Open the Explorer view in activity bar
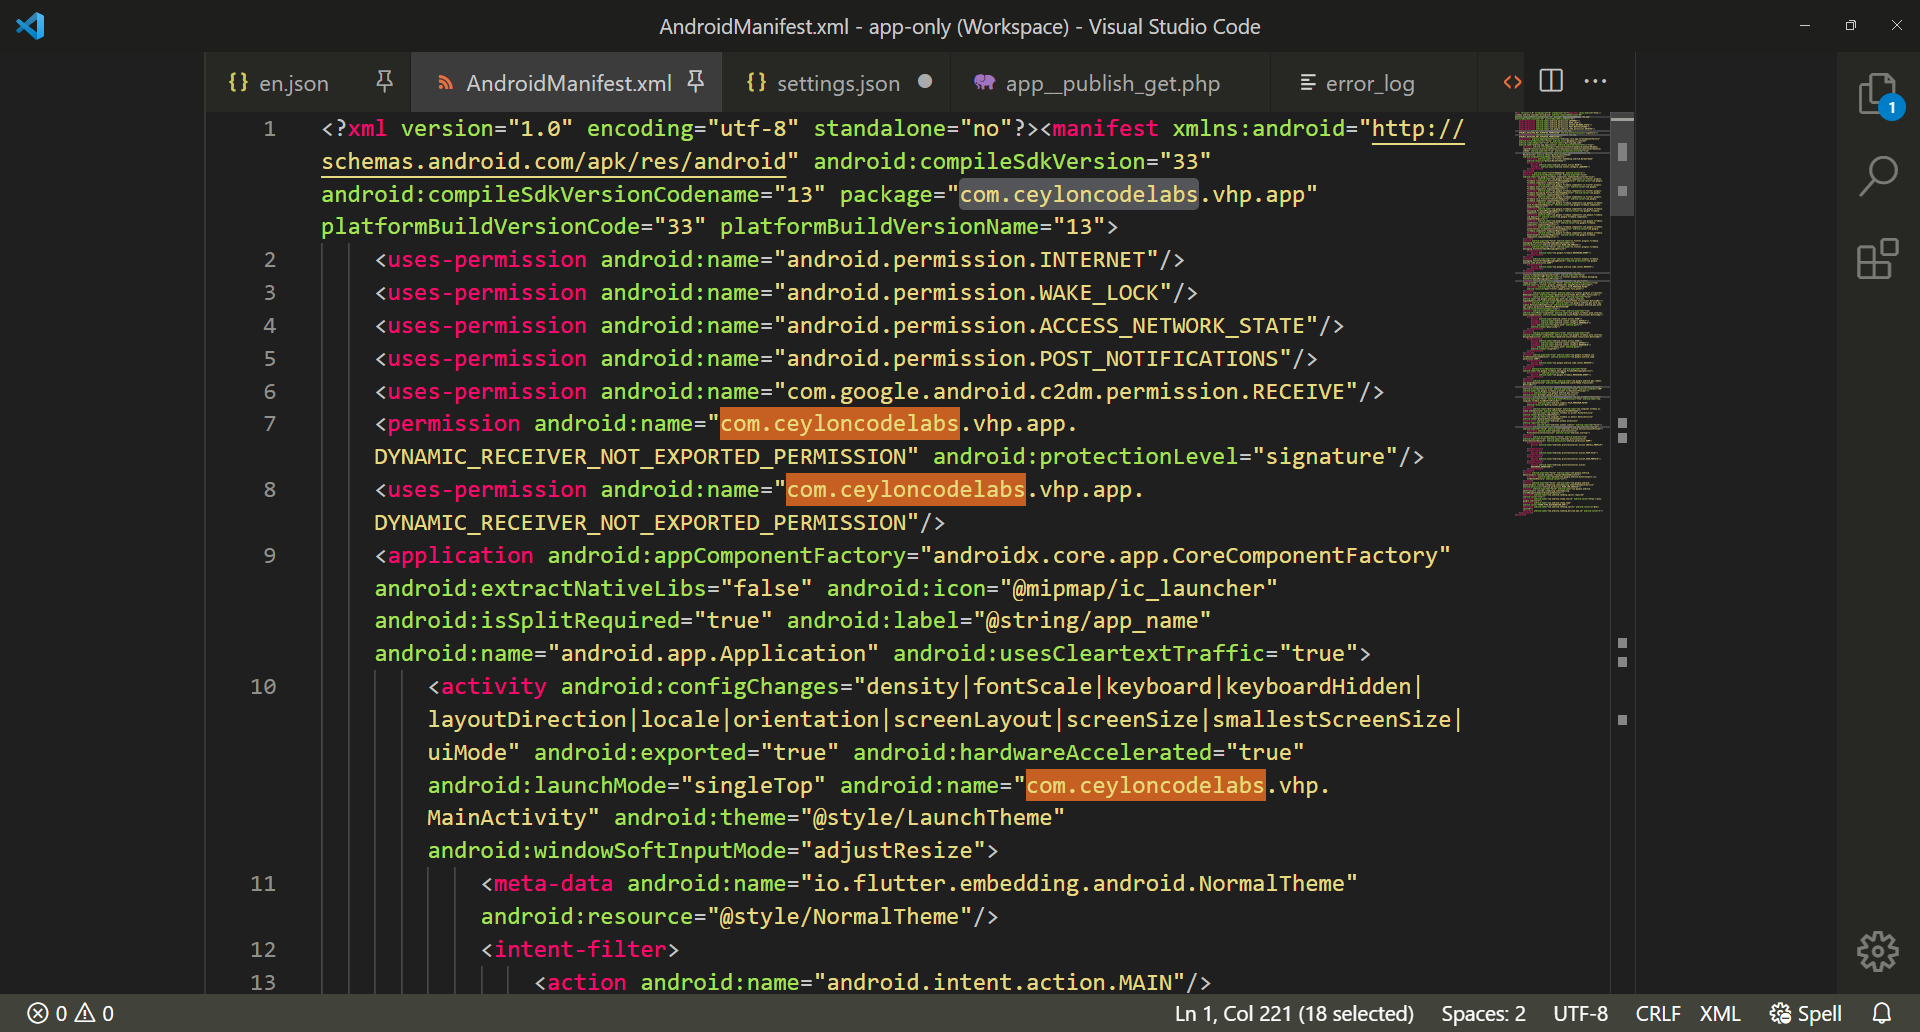The width and height of the screenshot is (1920, 1032). click(x=1877, y=94)
